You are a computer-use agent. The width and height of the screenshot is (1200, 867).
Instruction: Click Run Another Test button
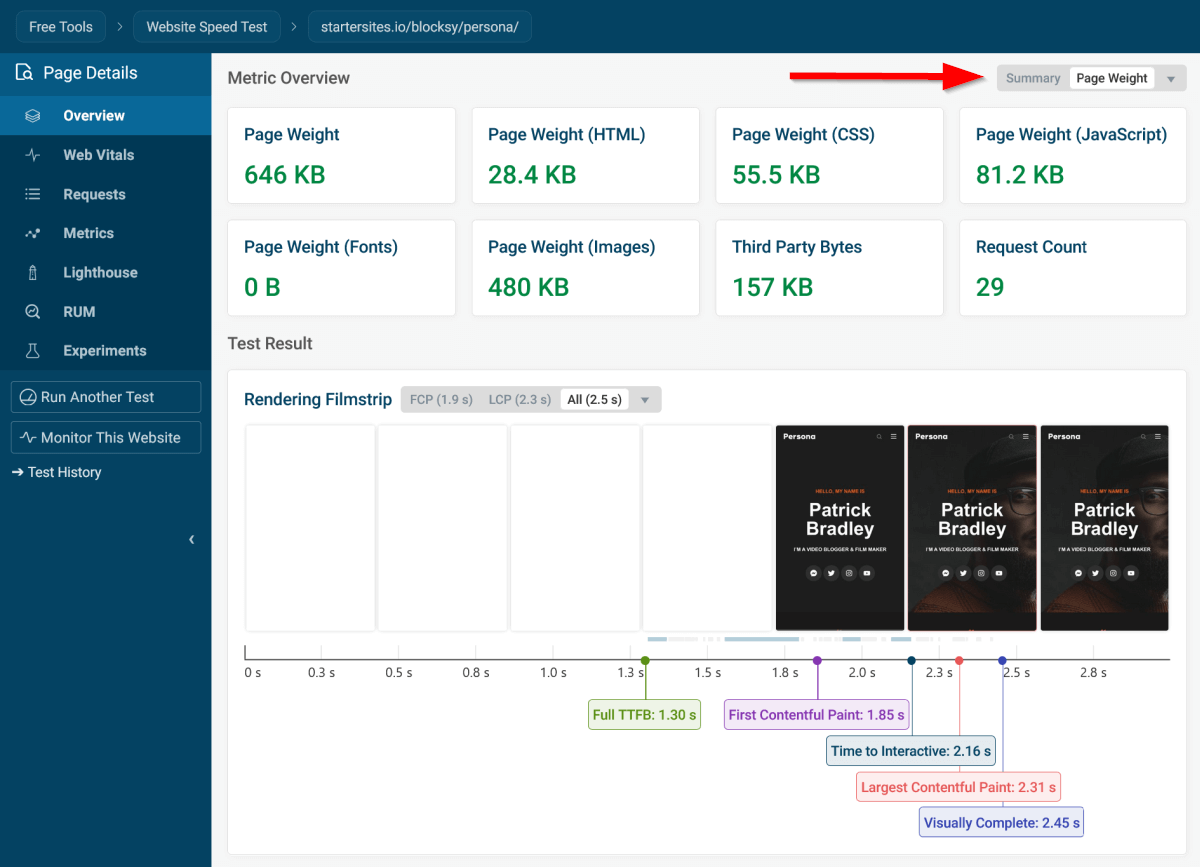pos(106,397)
